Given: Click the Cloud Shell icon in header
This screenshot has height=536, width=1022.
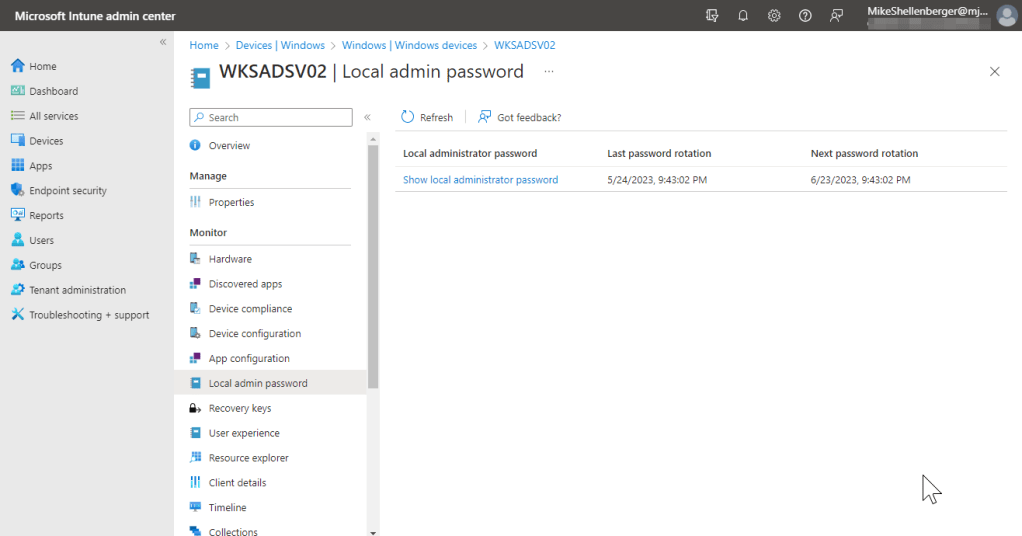Looking at the screenshot, I should 712,16.
